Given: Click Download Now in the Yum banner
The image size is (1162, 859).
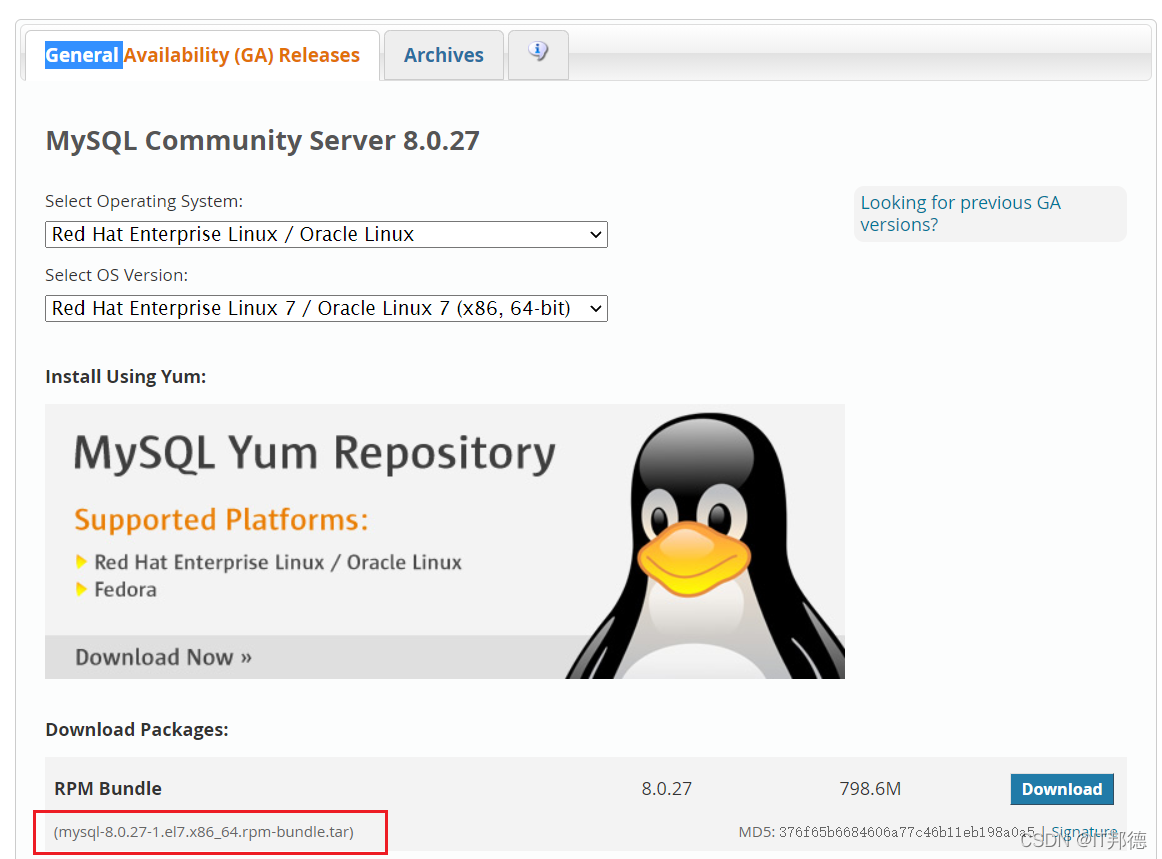Looking at the screenshot, I should (163, 657).
